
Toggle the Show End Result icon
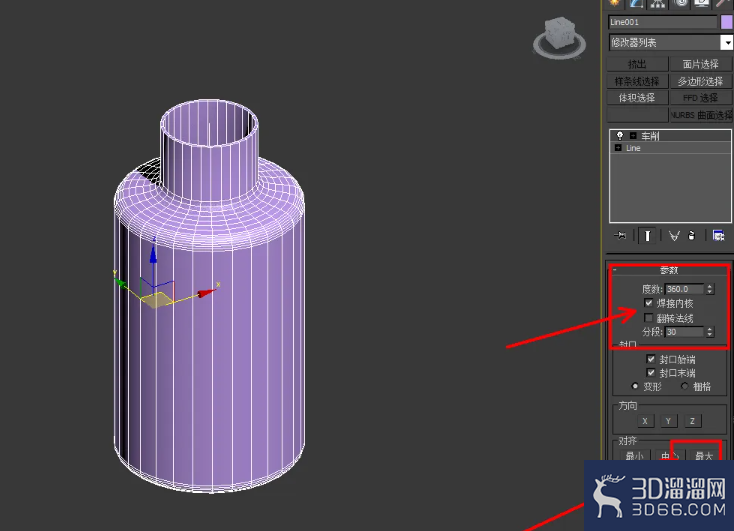coord(647,235)
